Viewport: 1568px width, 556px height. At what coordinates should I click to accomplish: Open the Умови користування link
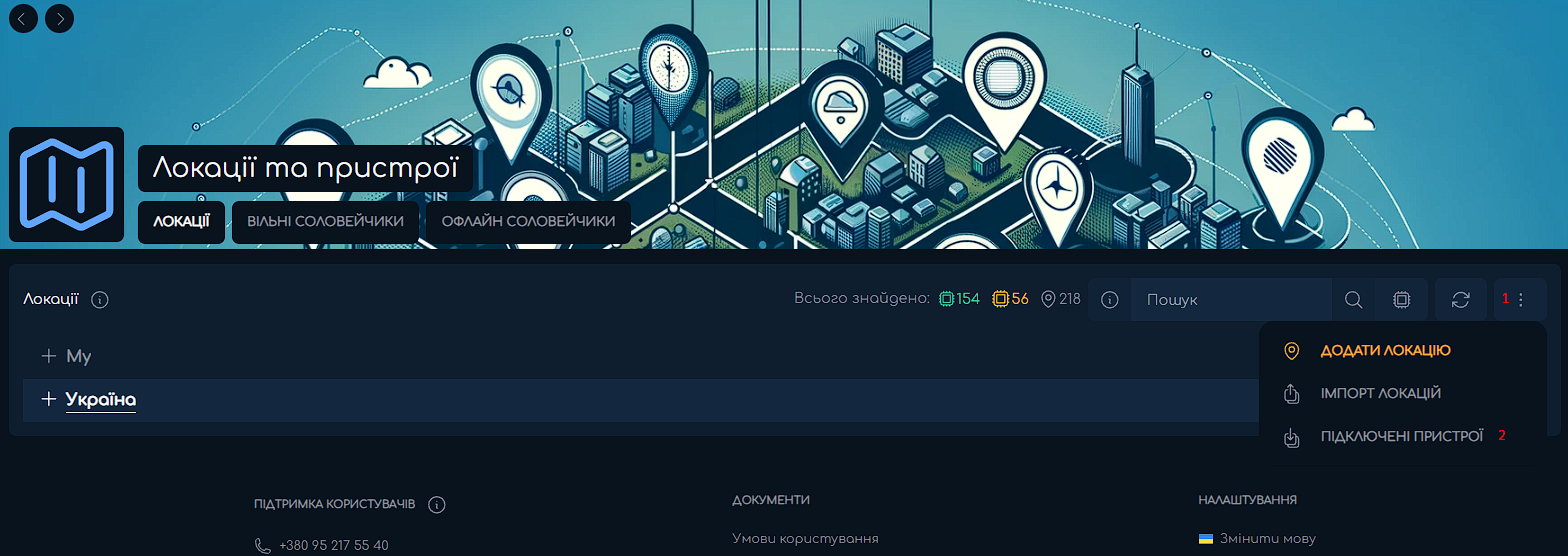point(805,539)
